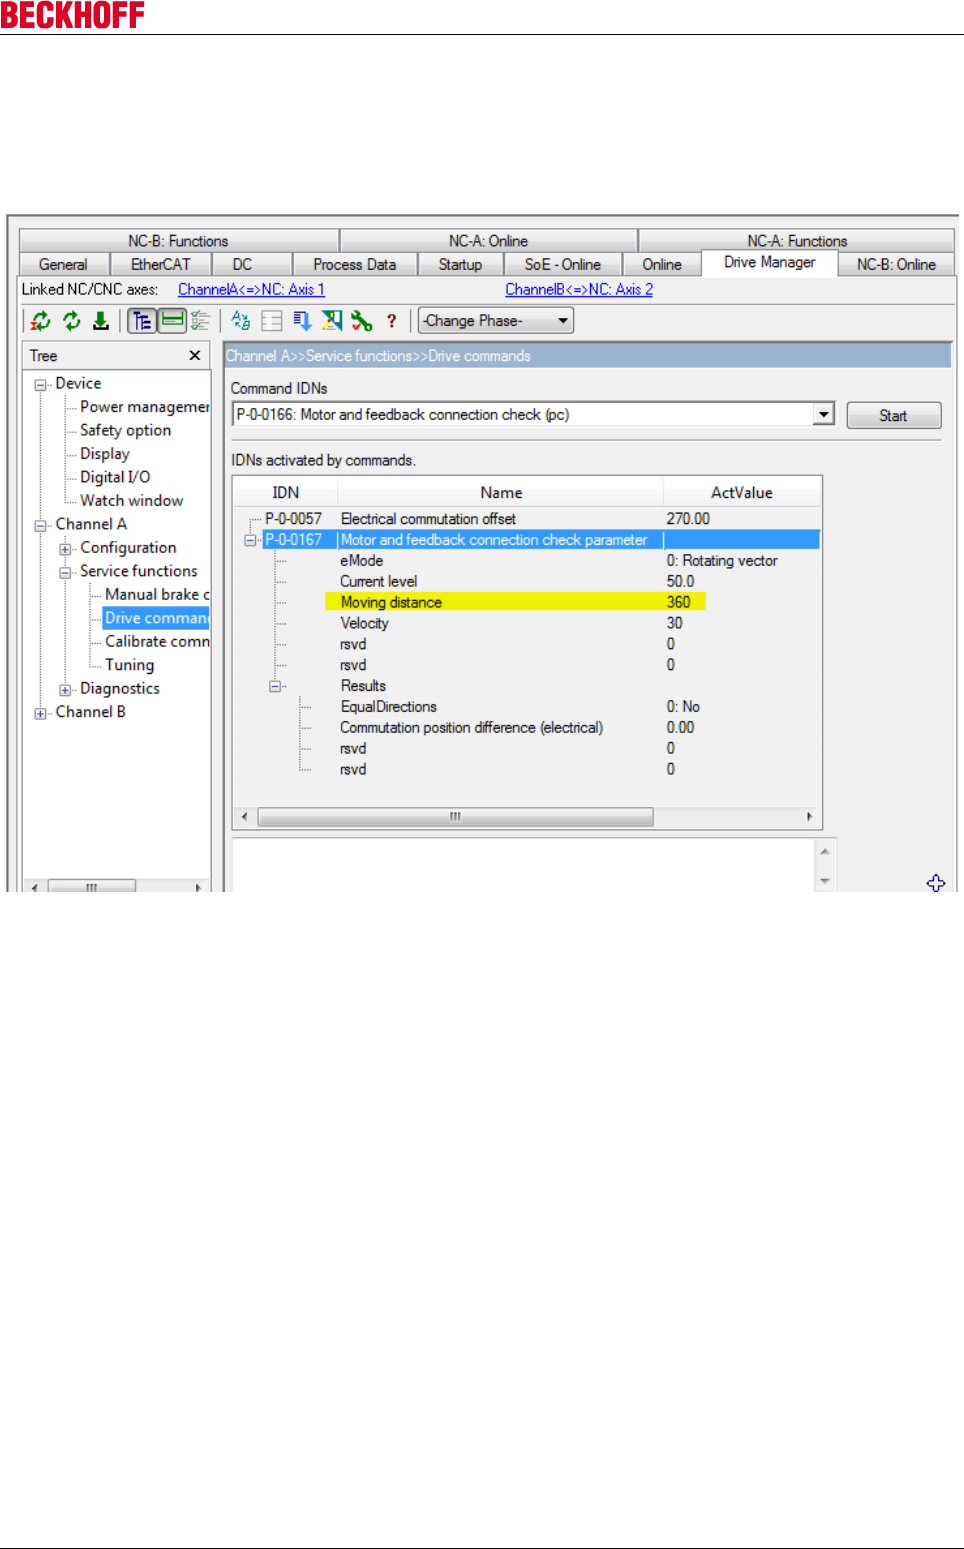The height and width of the screenshot is (1549, 964).
Task: Click the red question mark help icon
Action: pyautogui.click(x=392, y=321)
